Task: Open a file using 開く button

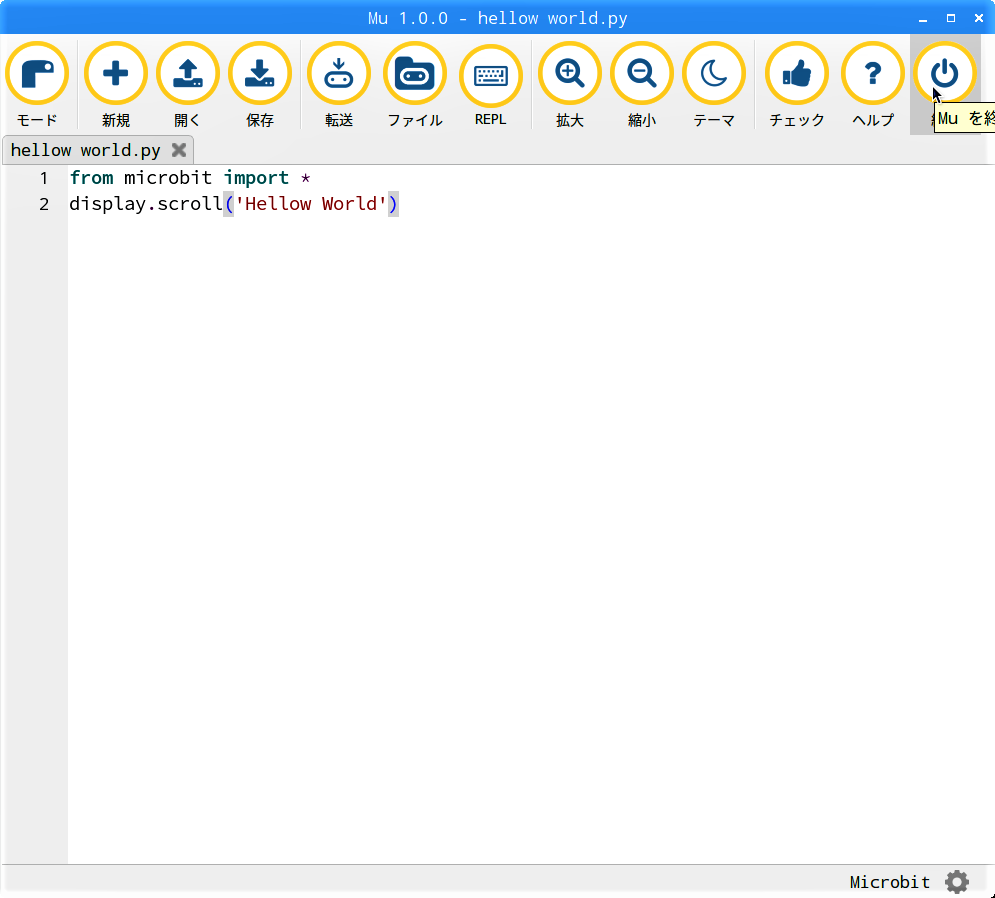Action: 188,75
